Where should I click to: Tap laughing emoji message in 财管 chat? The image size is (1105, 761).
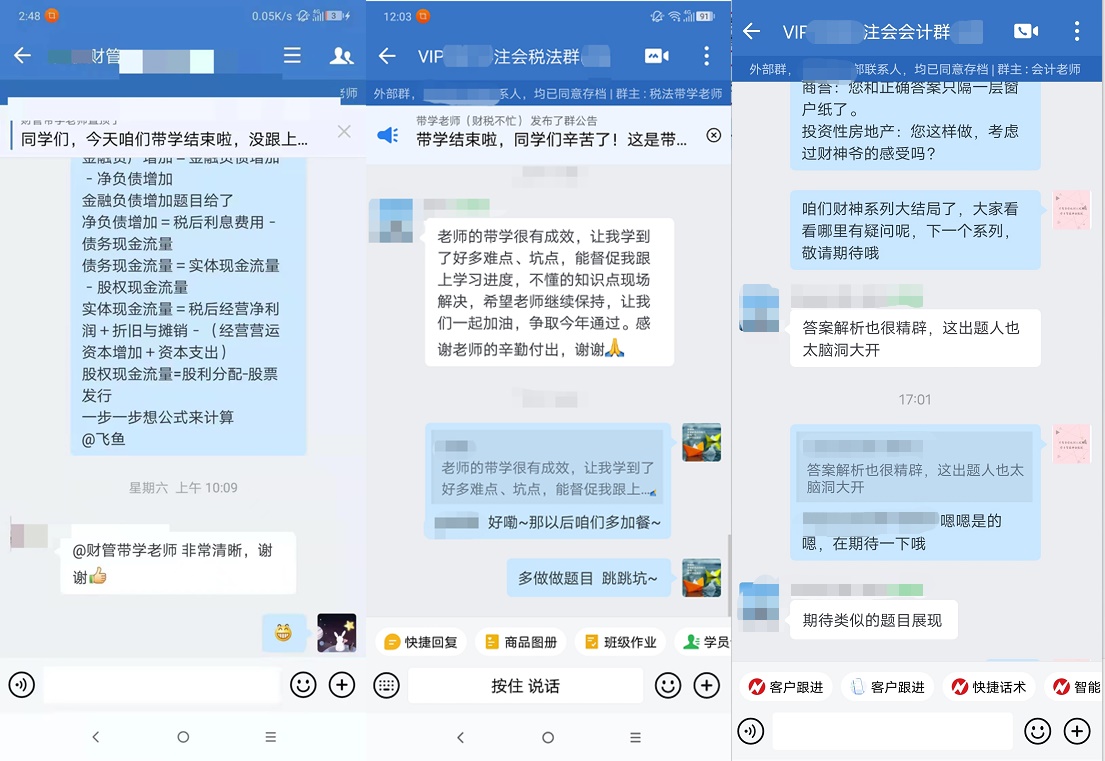(284, 633)
